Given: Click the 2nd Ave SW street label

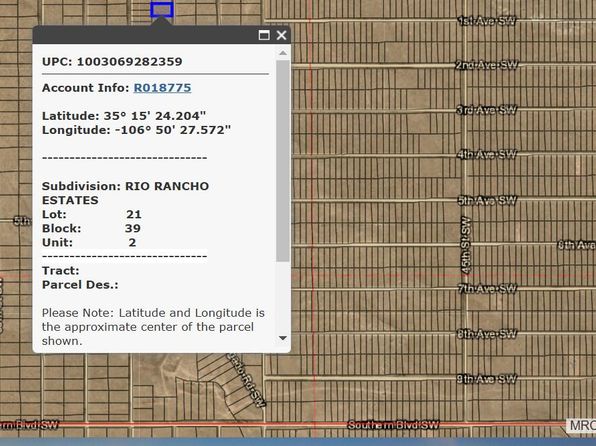Looking at the screenshot, I should pyautogui.click(x=487, y=65).
